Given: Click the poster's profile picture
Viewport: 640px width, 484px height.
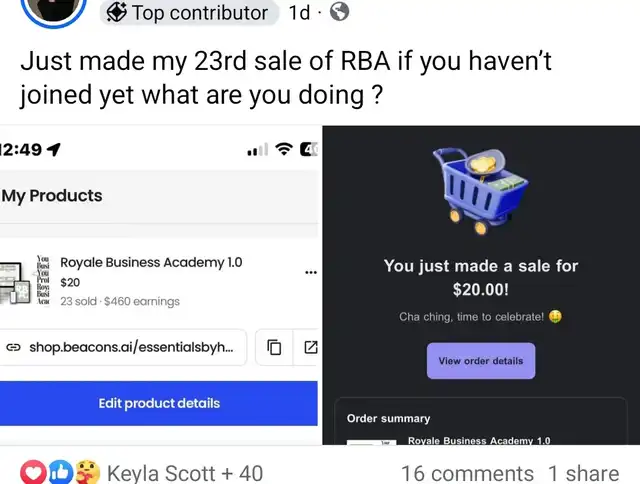Looking at the screenshot, I should [x=53, y=8].
